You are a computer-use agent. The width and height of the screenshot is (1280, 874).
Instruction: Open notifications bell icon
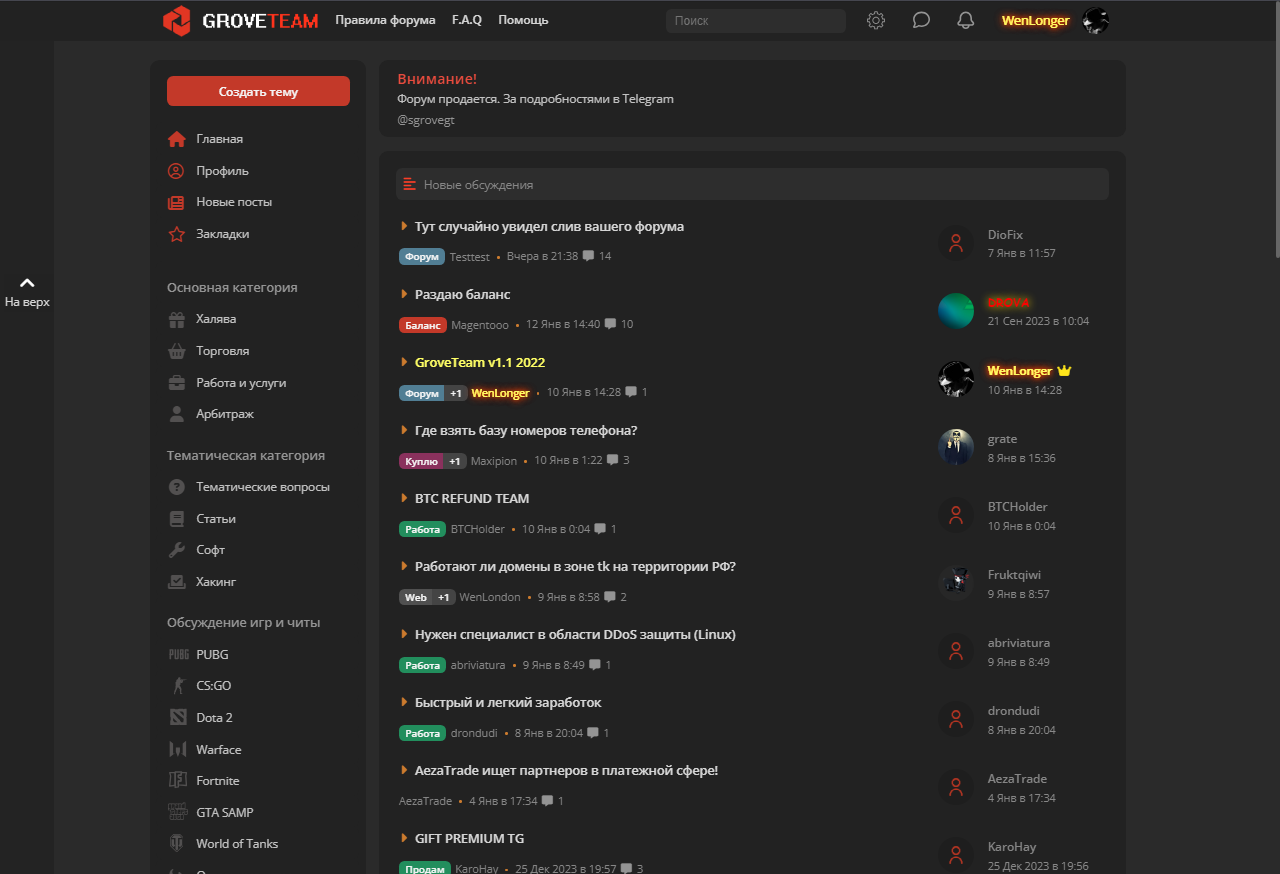[x=965, y=20]
